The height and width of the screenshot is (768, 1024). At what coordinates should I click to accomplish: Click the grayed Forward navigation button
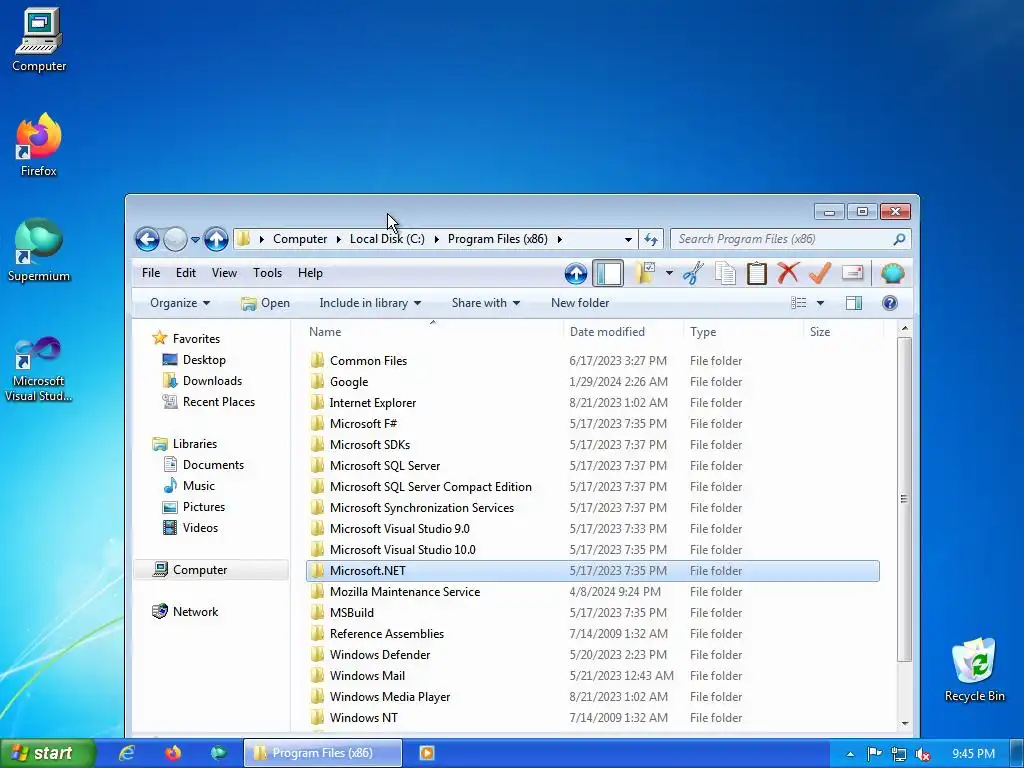[x=175, y=240]
